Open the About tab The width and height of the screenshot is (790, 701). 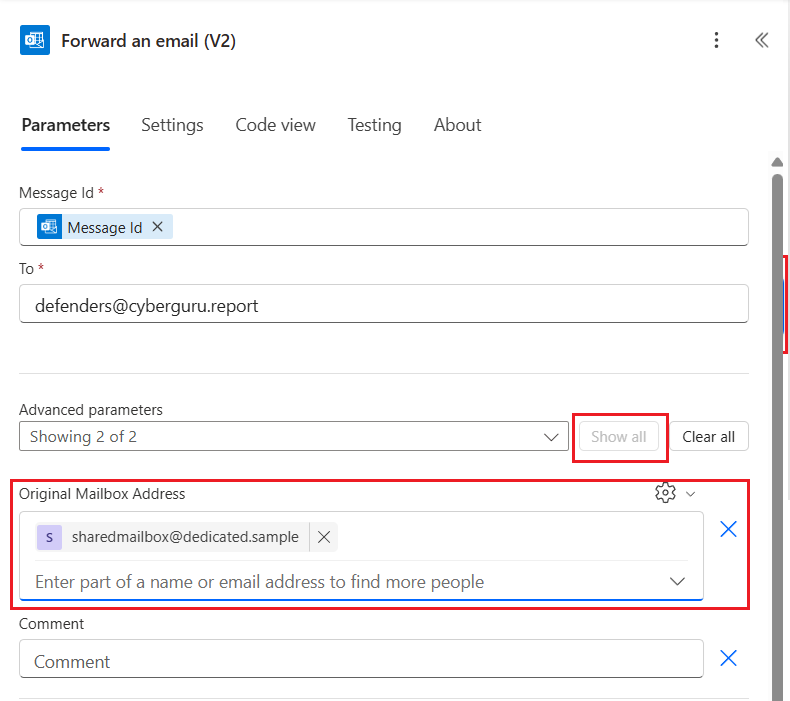coord(457,125)
